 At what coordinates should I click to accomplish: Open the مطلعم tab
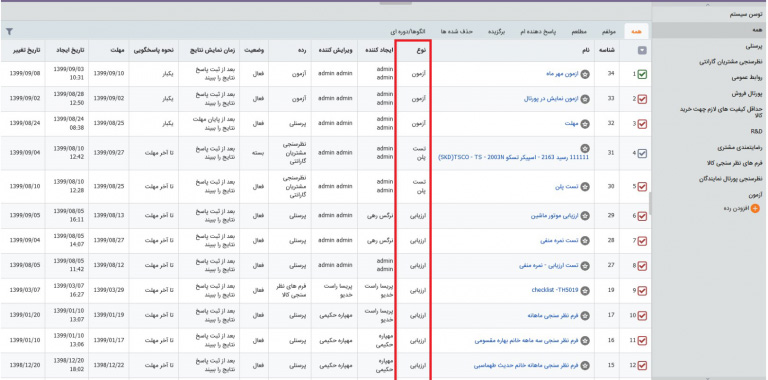tap(580, 31)
